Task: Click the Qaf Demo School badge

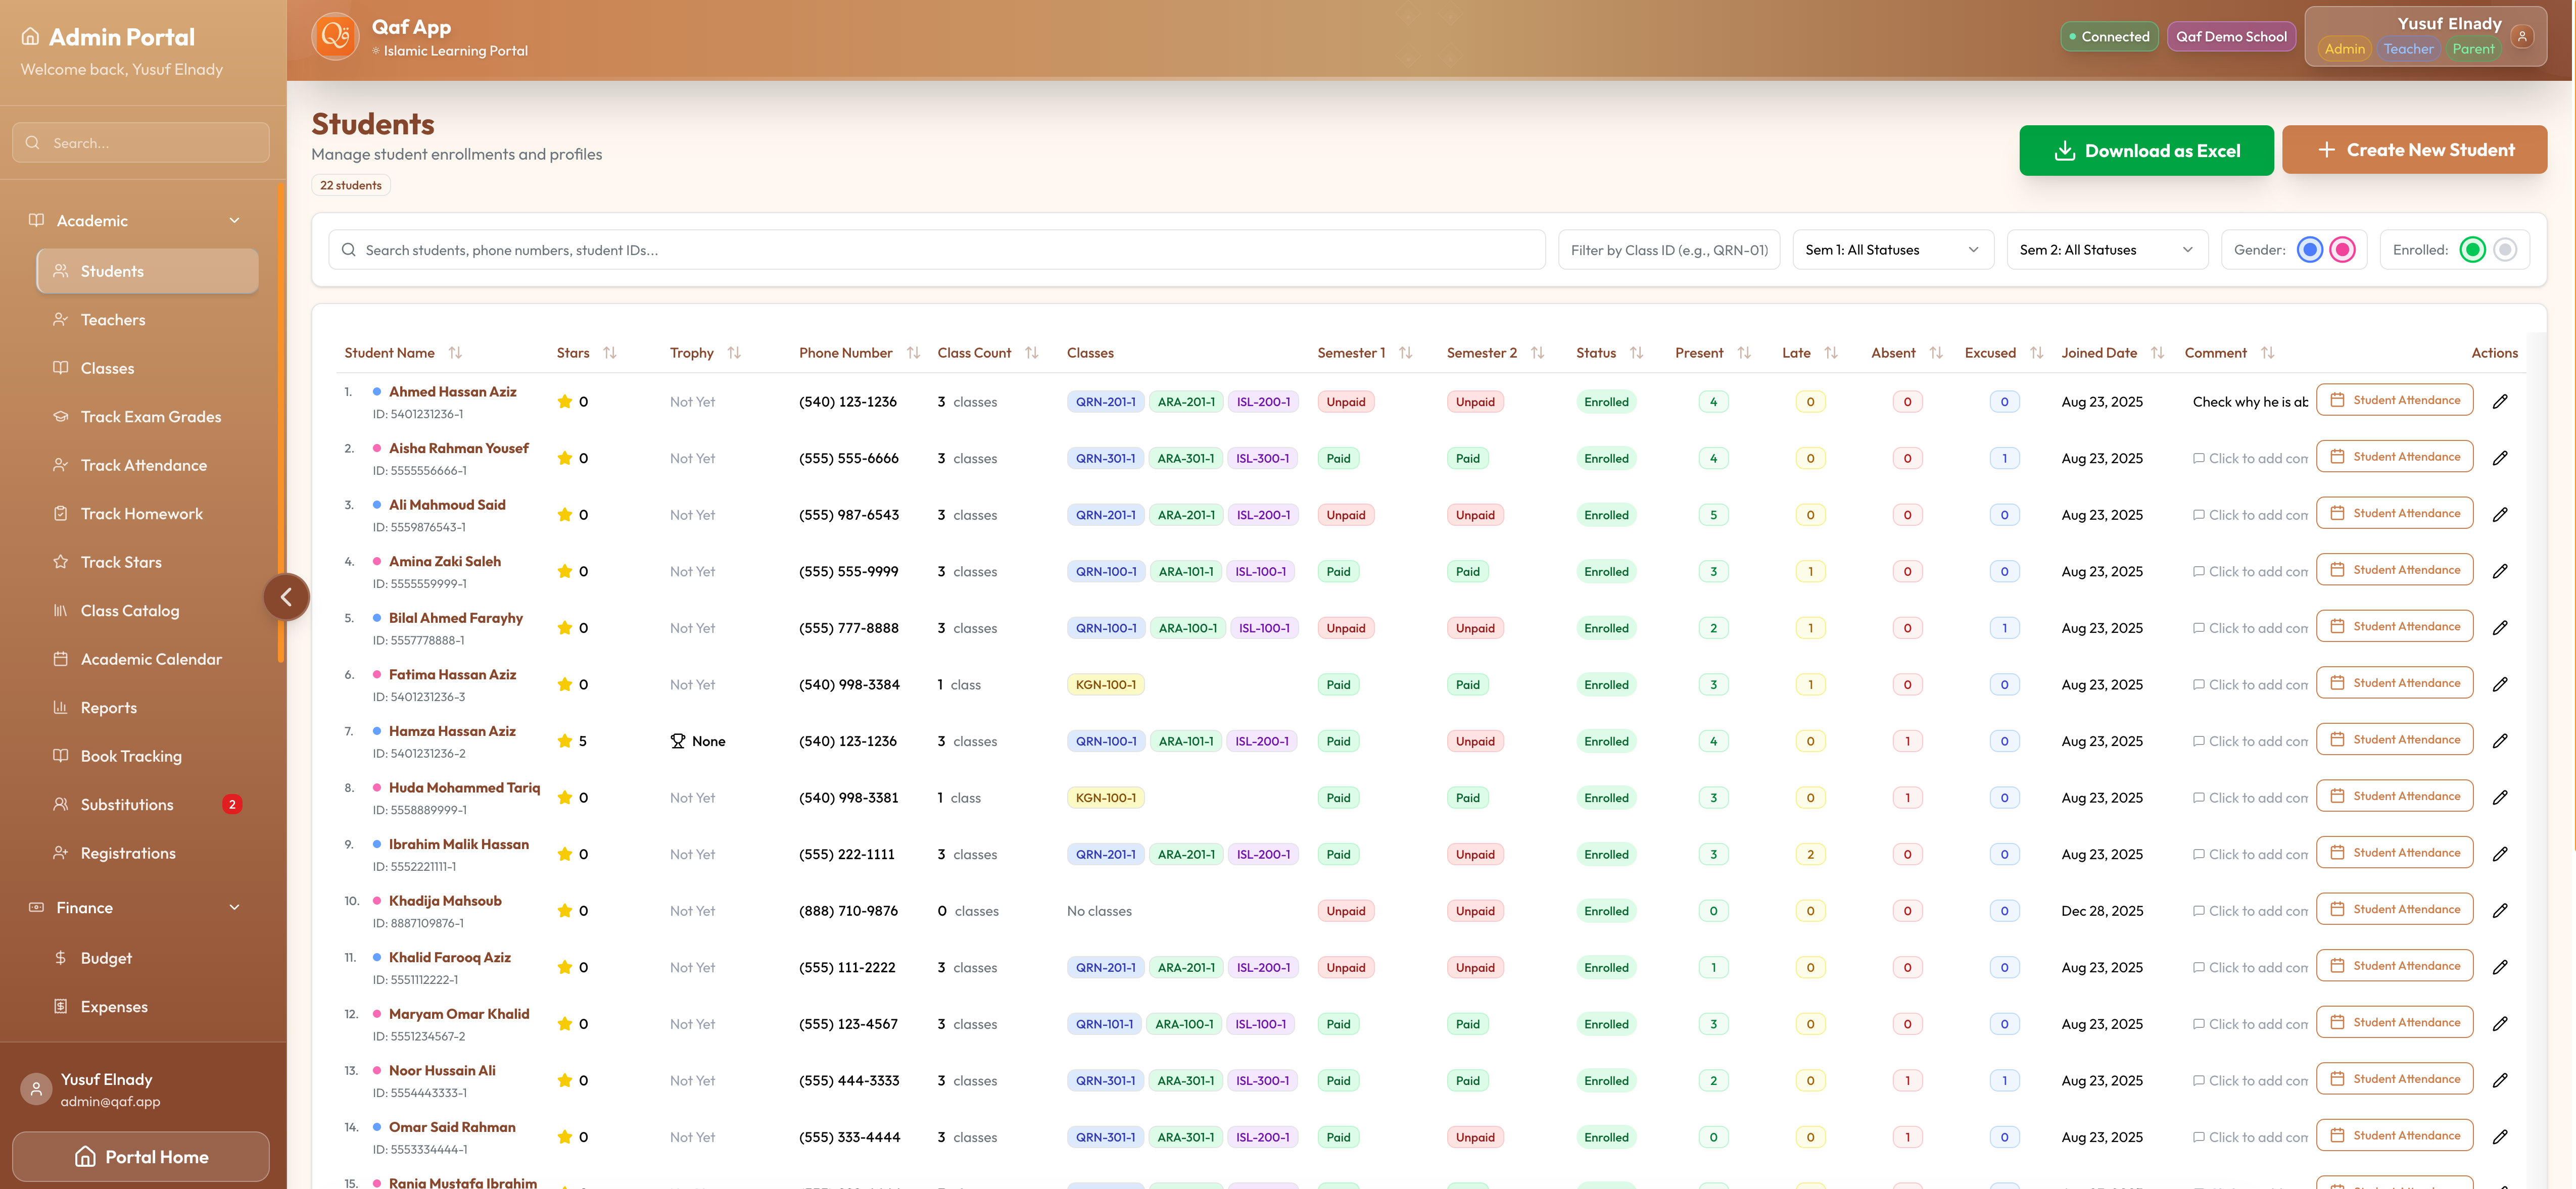Action: [x=2231, y=36]
